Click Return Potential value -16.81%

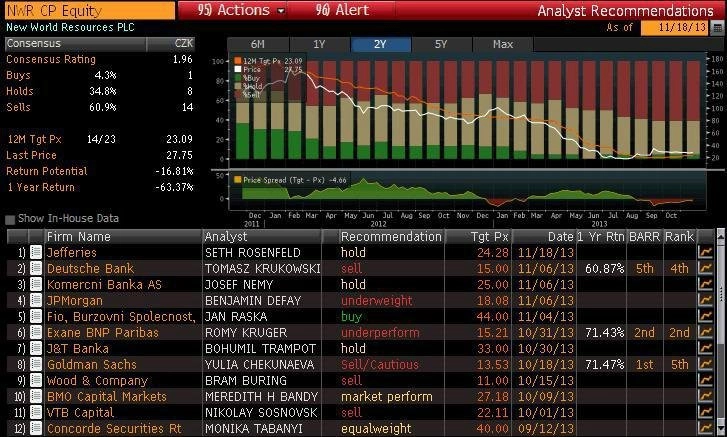pos(174,171)
